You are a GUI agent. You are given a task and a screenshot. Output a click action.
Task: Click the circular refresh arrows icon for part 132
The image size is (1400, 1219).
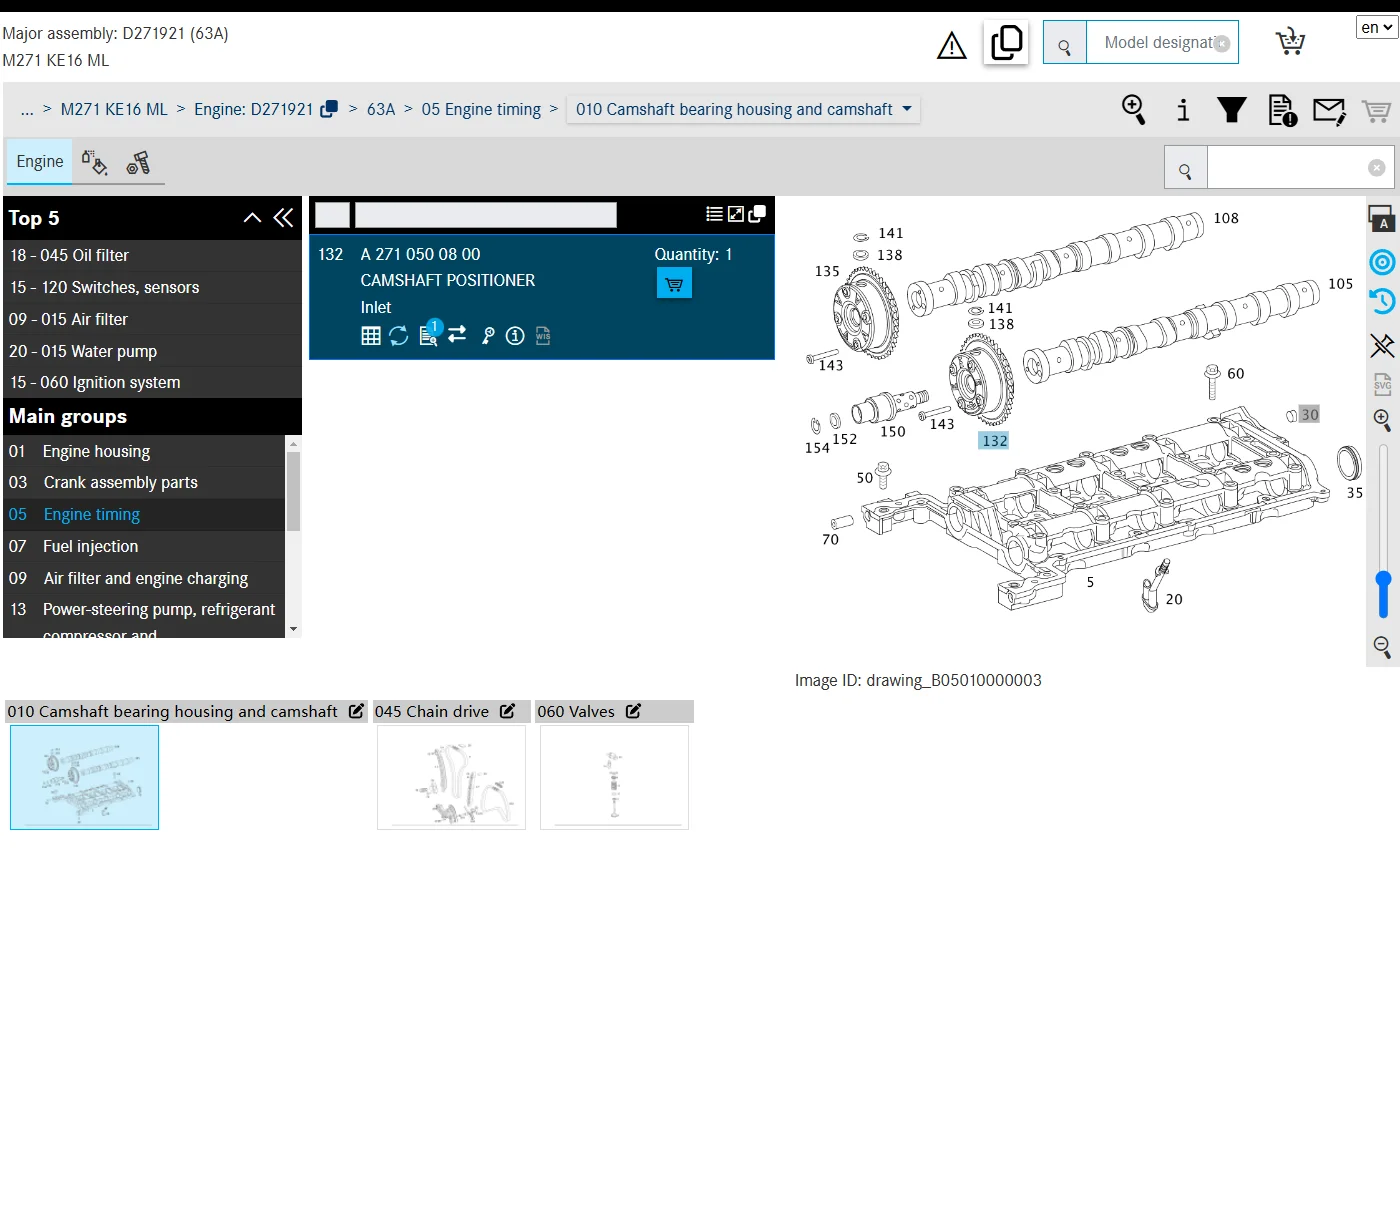pos(399,336)
